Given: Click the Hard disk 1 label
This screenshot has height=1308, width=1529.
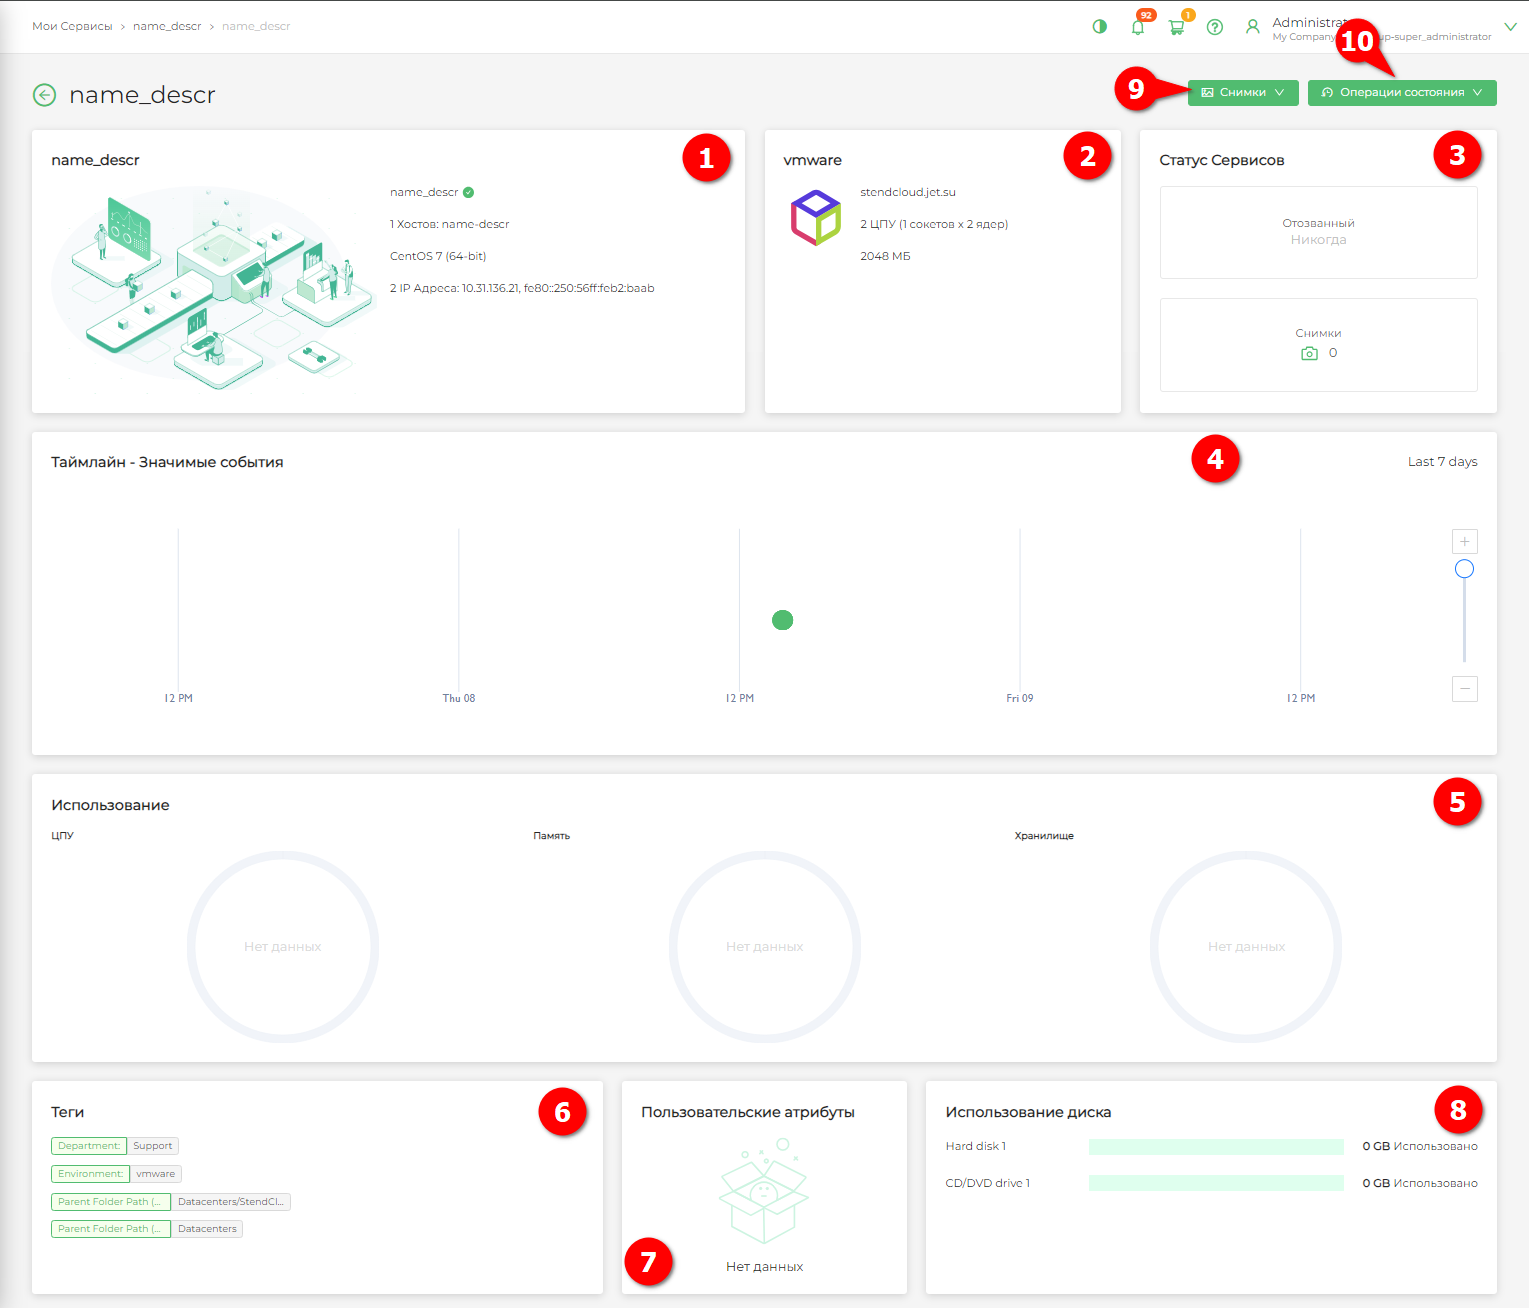Looking at the screenshot, I should pos(976,1146).
